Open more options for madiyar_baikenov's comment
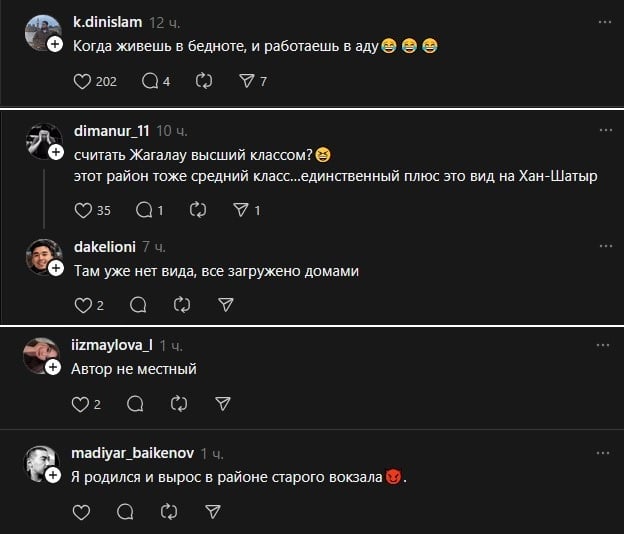 click(603, 452)
